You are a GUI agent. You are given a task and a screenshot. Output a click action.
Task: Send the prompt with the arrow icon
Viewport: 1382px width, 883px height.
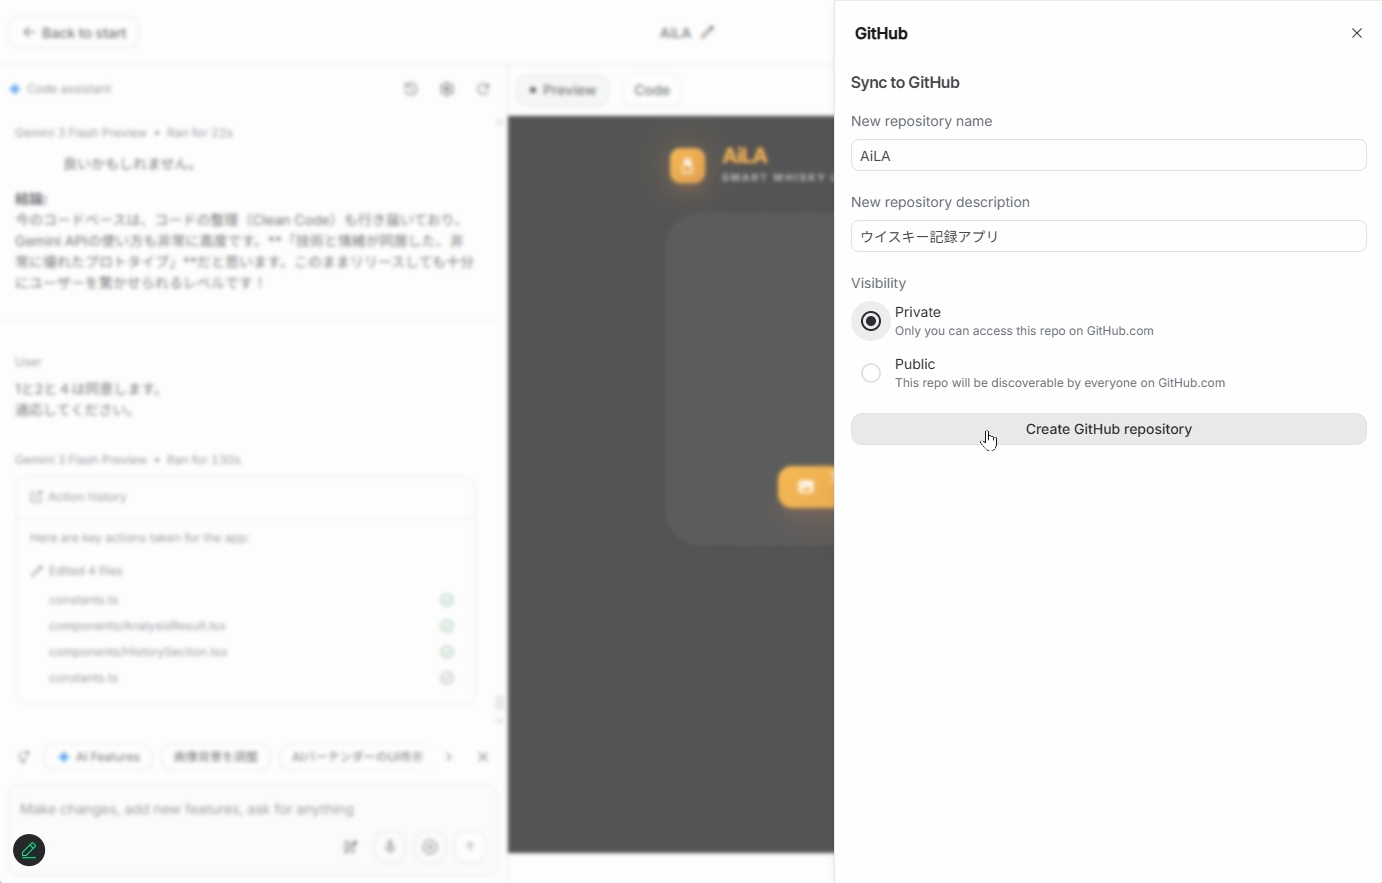pos(470,847)
